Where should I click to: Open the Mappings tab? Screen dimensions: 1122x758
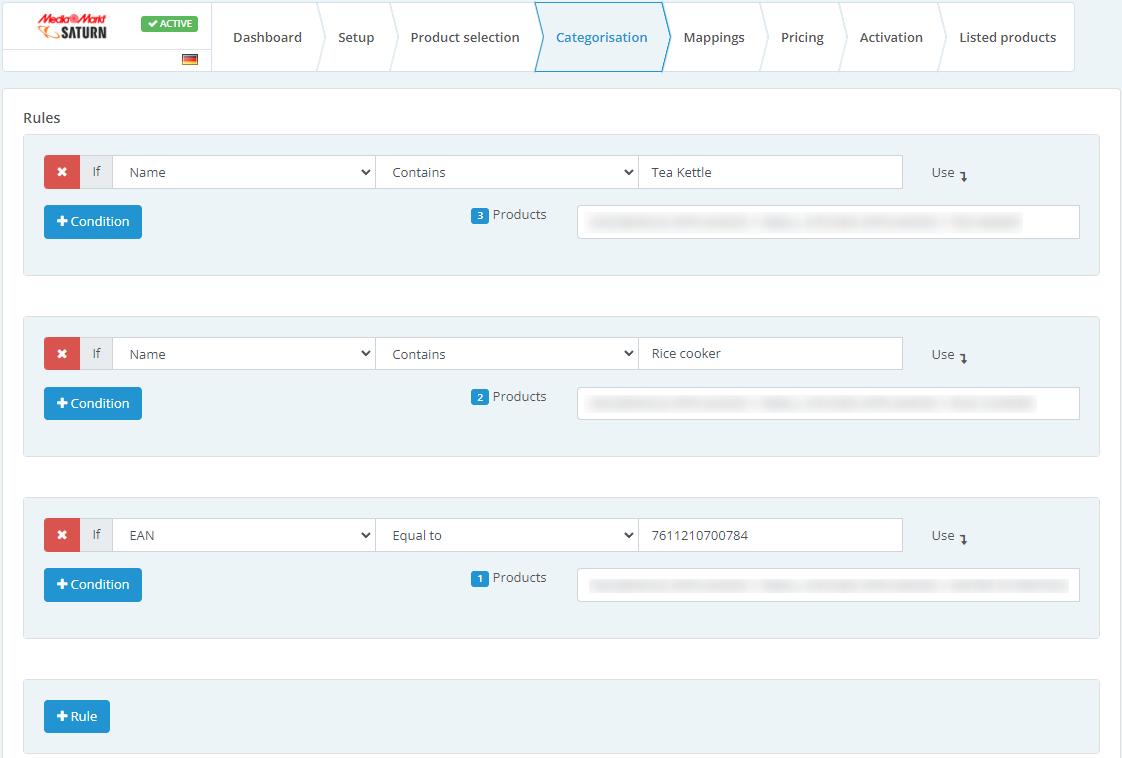pos(713,37)
